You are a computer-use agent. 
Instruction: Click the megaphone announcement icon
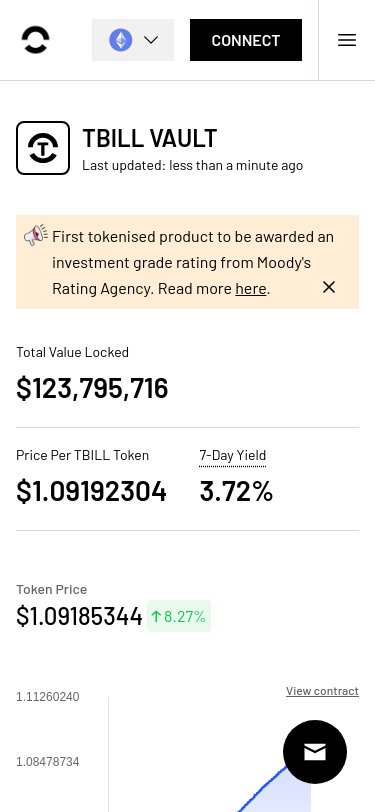click(x=36, y=235)
